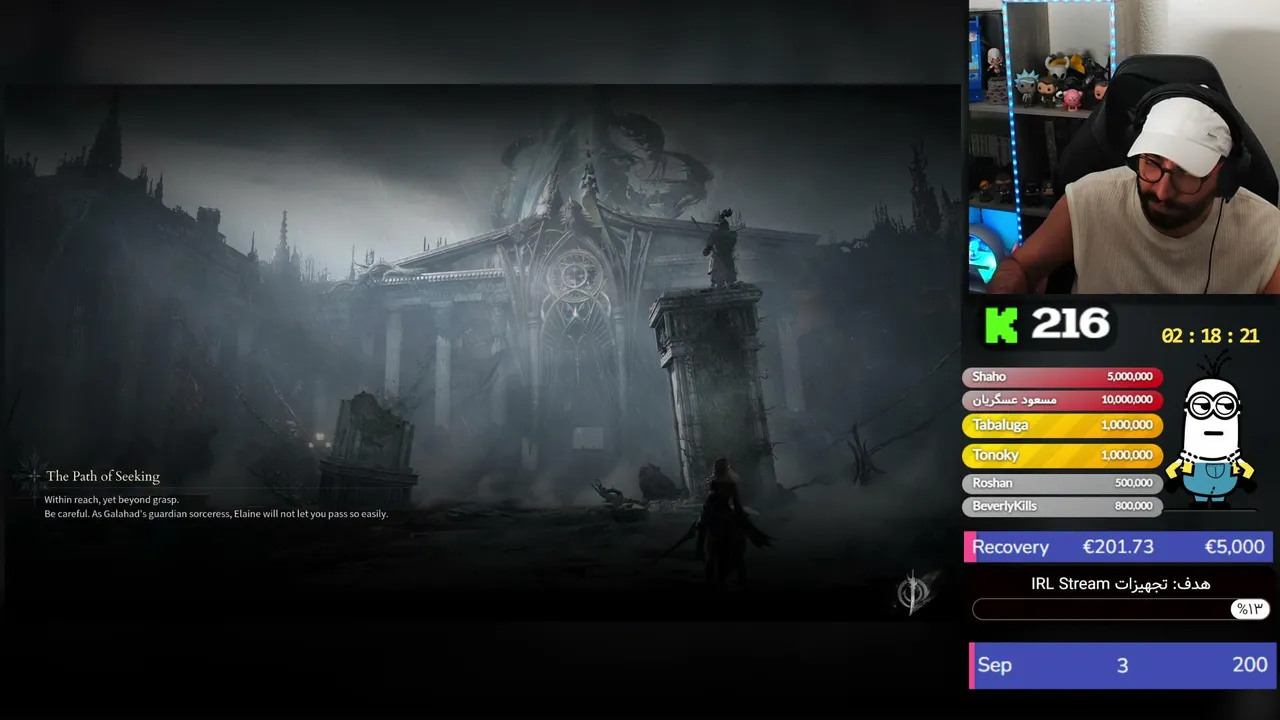
Task: Click the €5,000 goal target
Action: pyautogui.click(x=1235, y=547)
